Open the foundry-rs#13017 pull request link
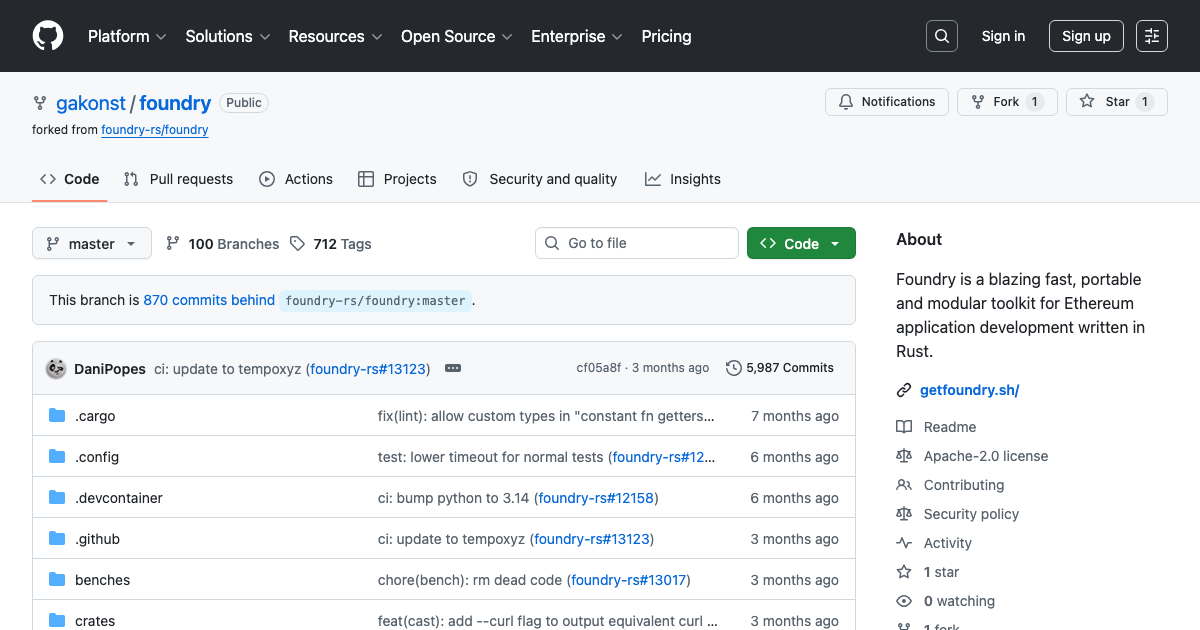This screenshot has width=1200, height=630. pos(629,580)
